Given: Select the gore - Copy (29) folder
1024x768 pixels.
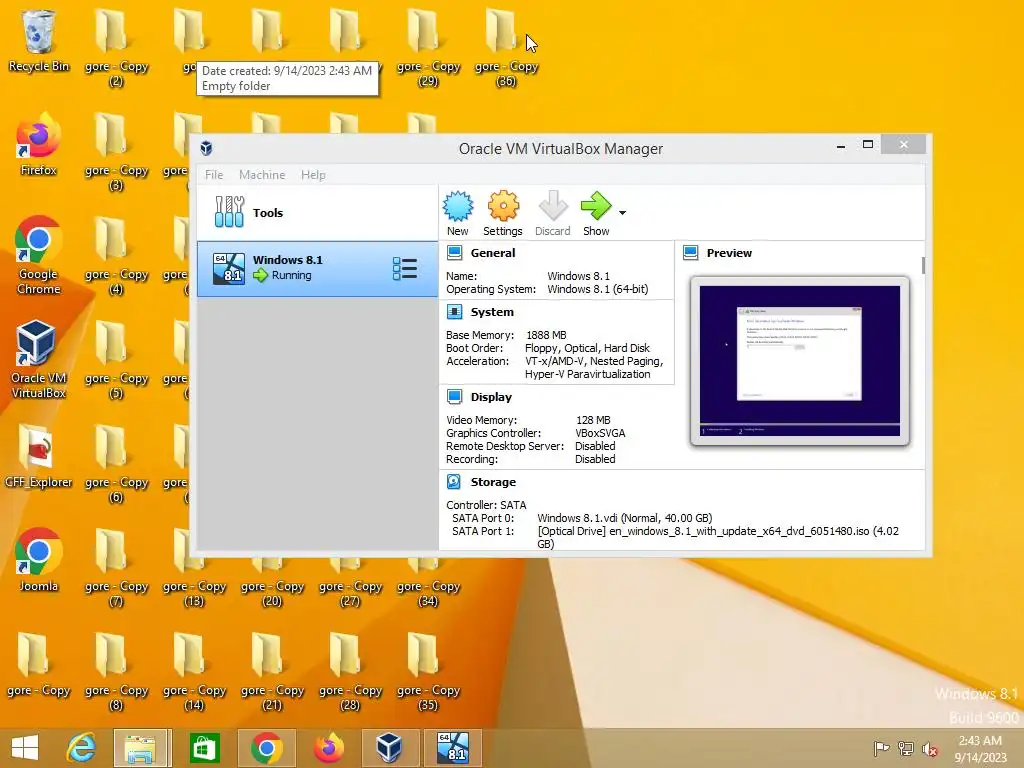Looking at the screenshot, I should tap(428, 47).
